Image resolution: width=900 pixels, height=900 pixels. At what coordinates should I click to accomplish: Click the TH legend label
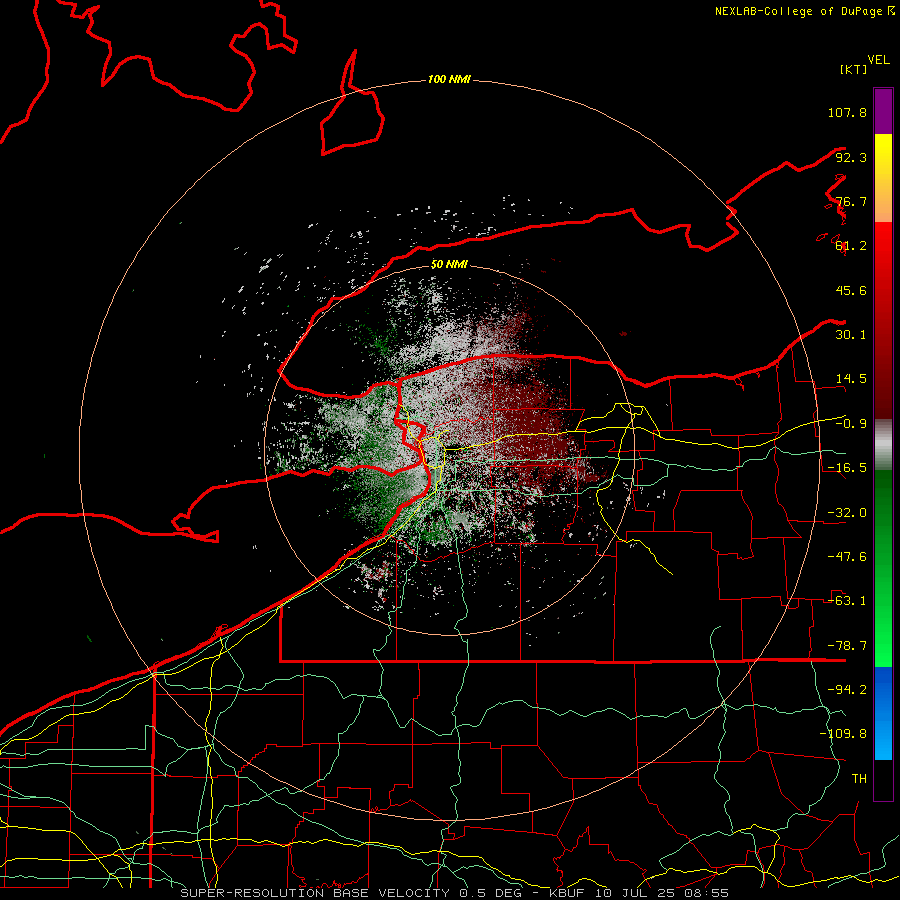(859, 779)
